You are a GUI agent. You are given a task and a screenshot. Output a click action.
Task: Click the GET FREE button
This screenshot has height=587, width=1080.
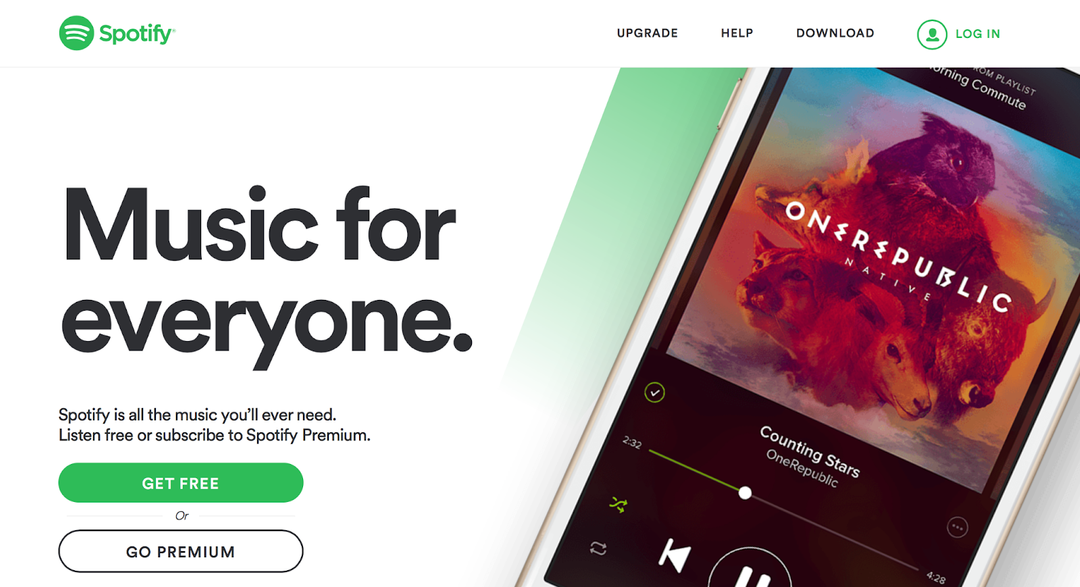tap(180, 483)
